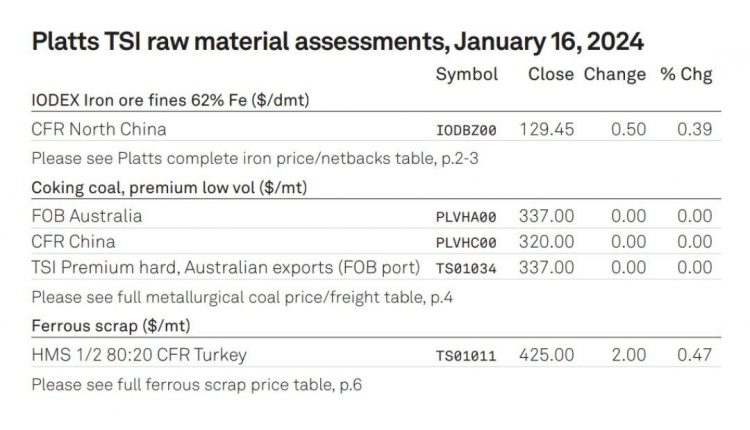Click the TS01034 symbol code

coord(467,268)
